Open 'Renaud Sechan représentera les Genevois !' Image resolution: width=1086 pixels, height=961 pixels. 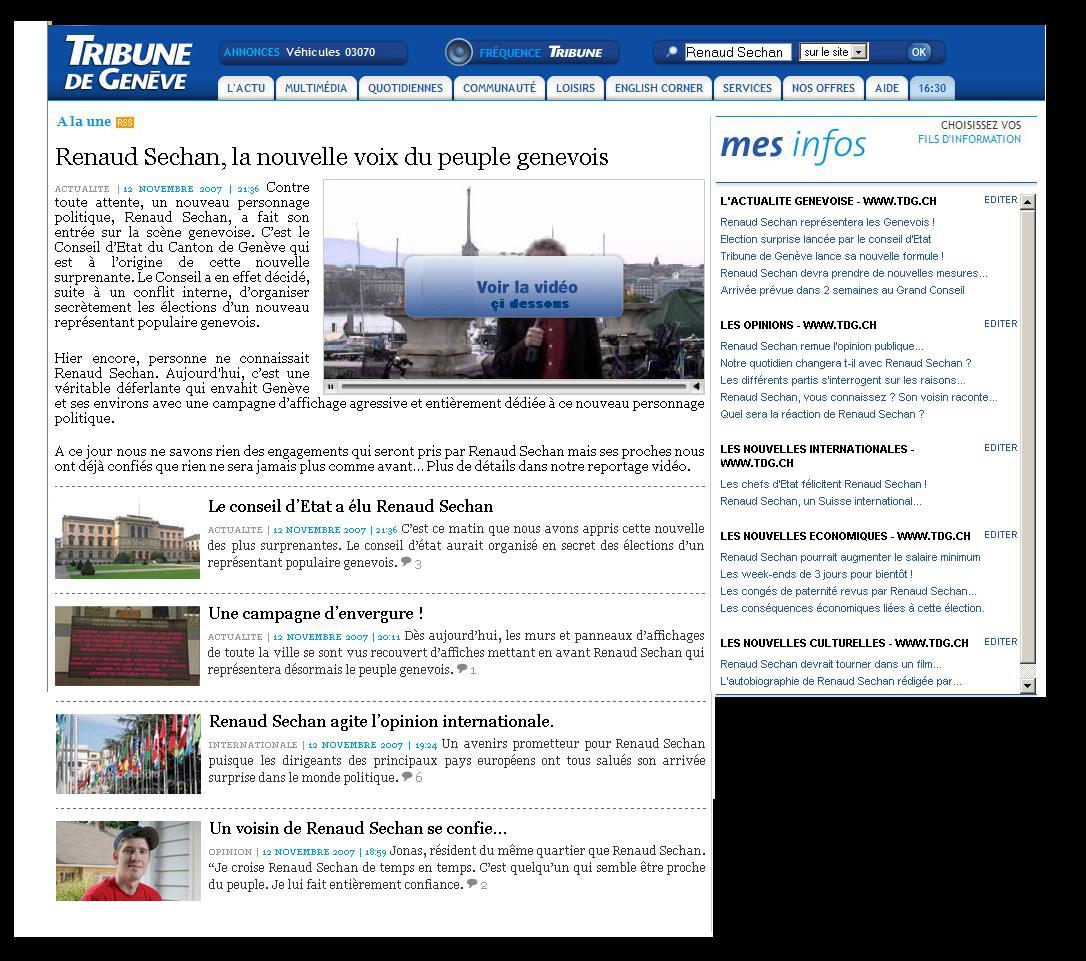click(828, 222)
